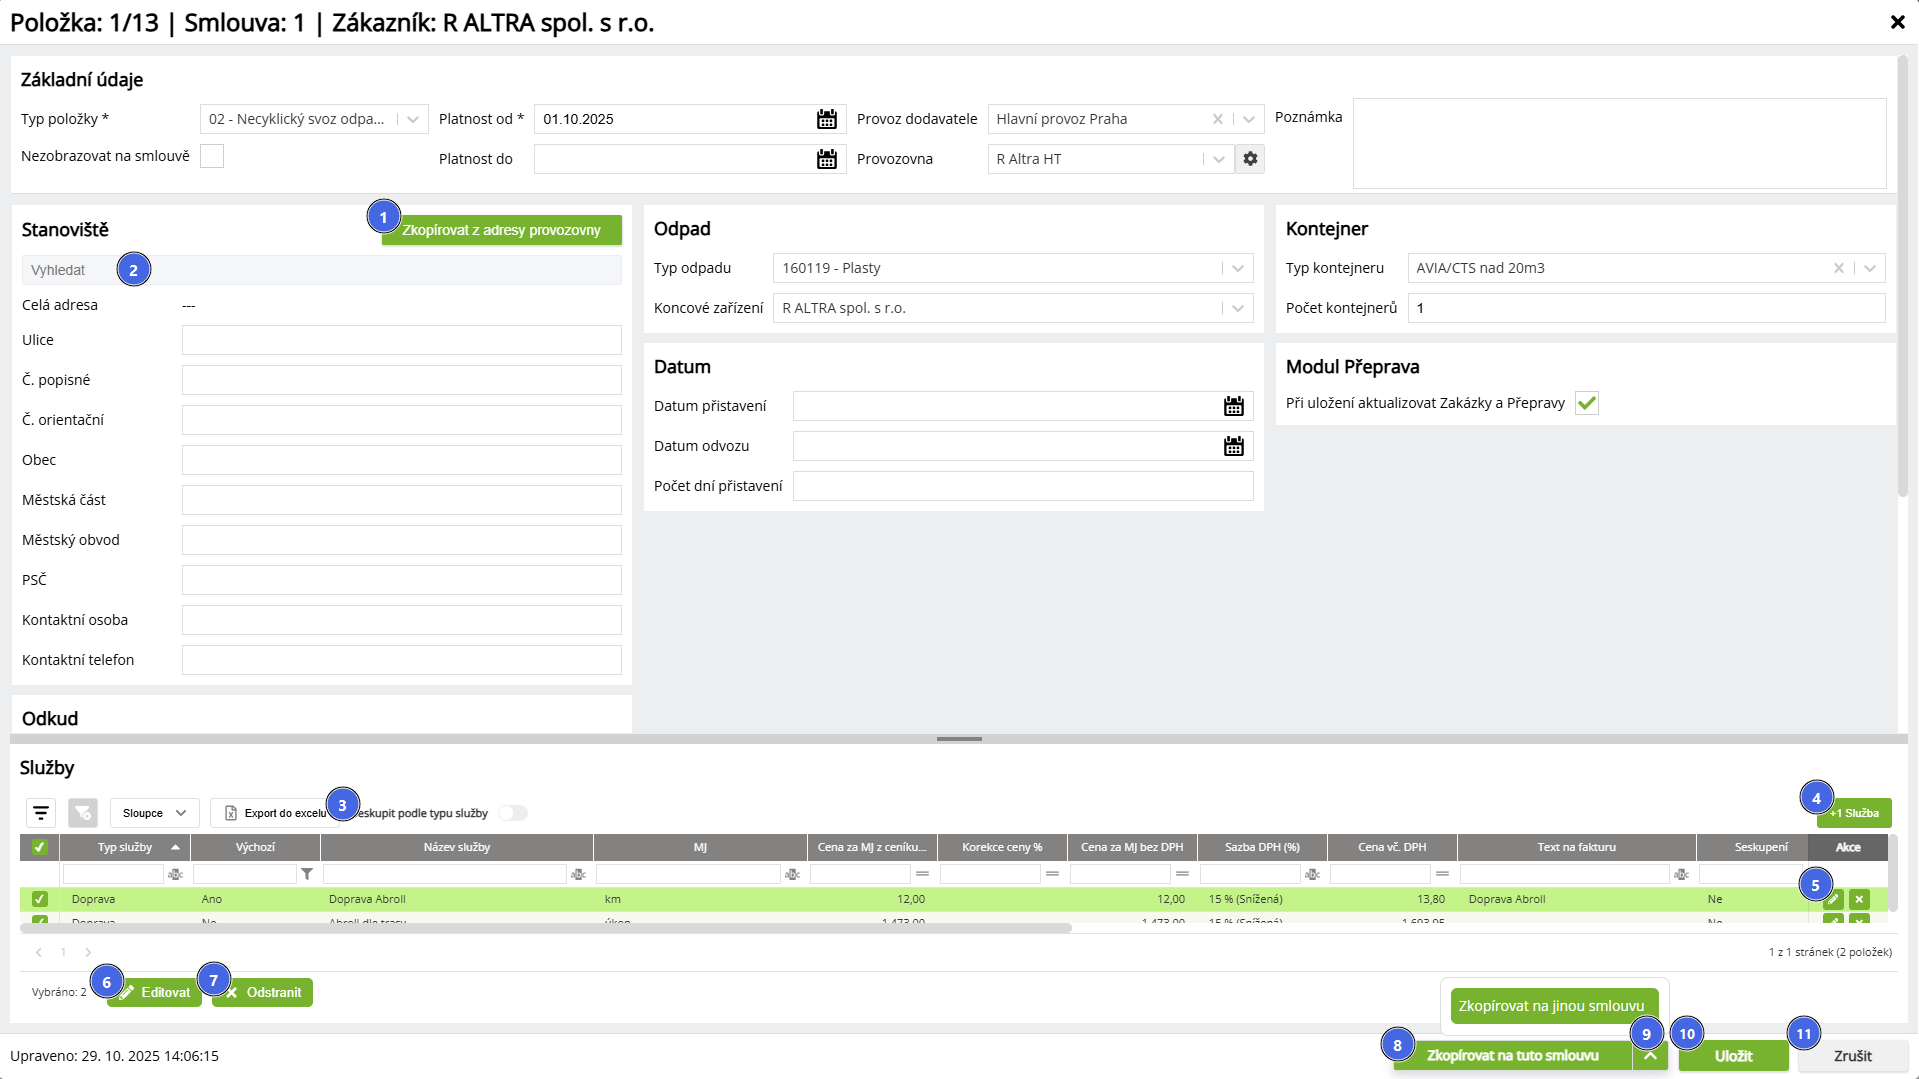Click the horizontal panel splitter handle
Image resolution: width=1919 pixels, height=1079 pixels.
point(959,739)
